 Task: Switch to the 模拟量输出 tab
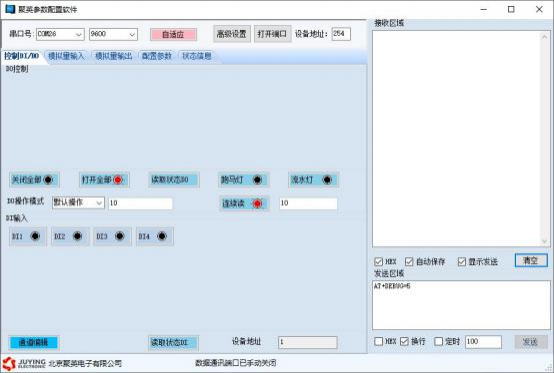point(114,56)
